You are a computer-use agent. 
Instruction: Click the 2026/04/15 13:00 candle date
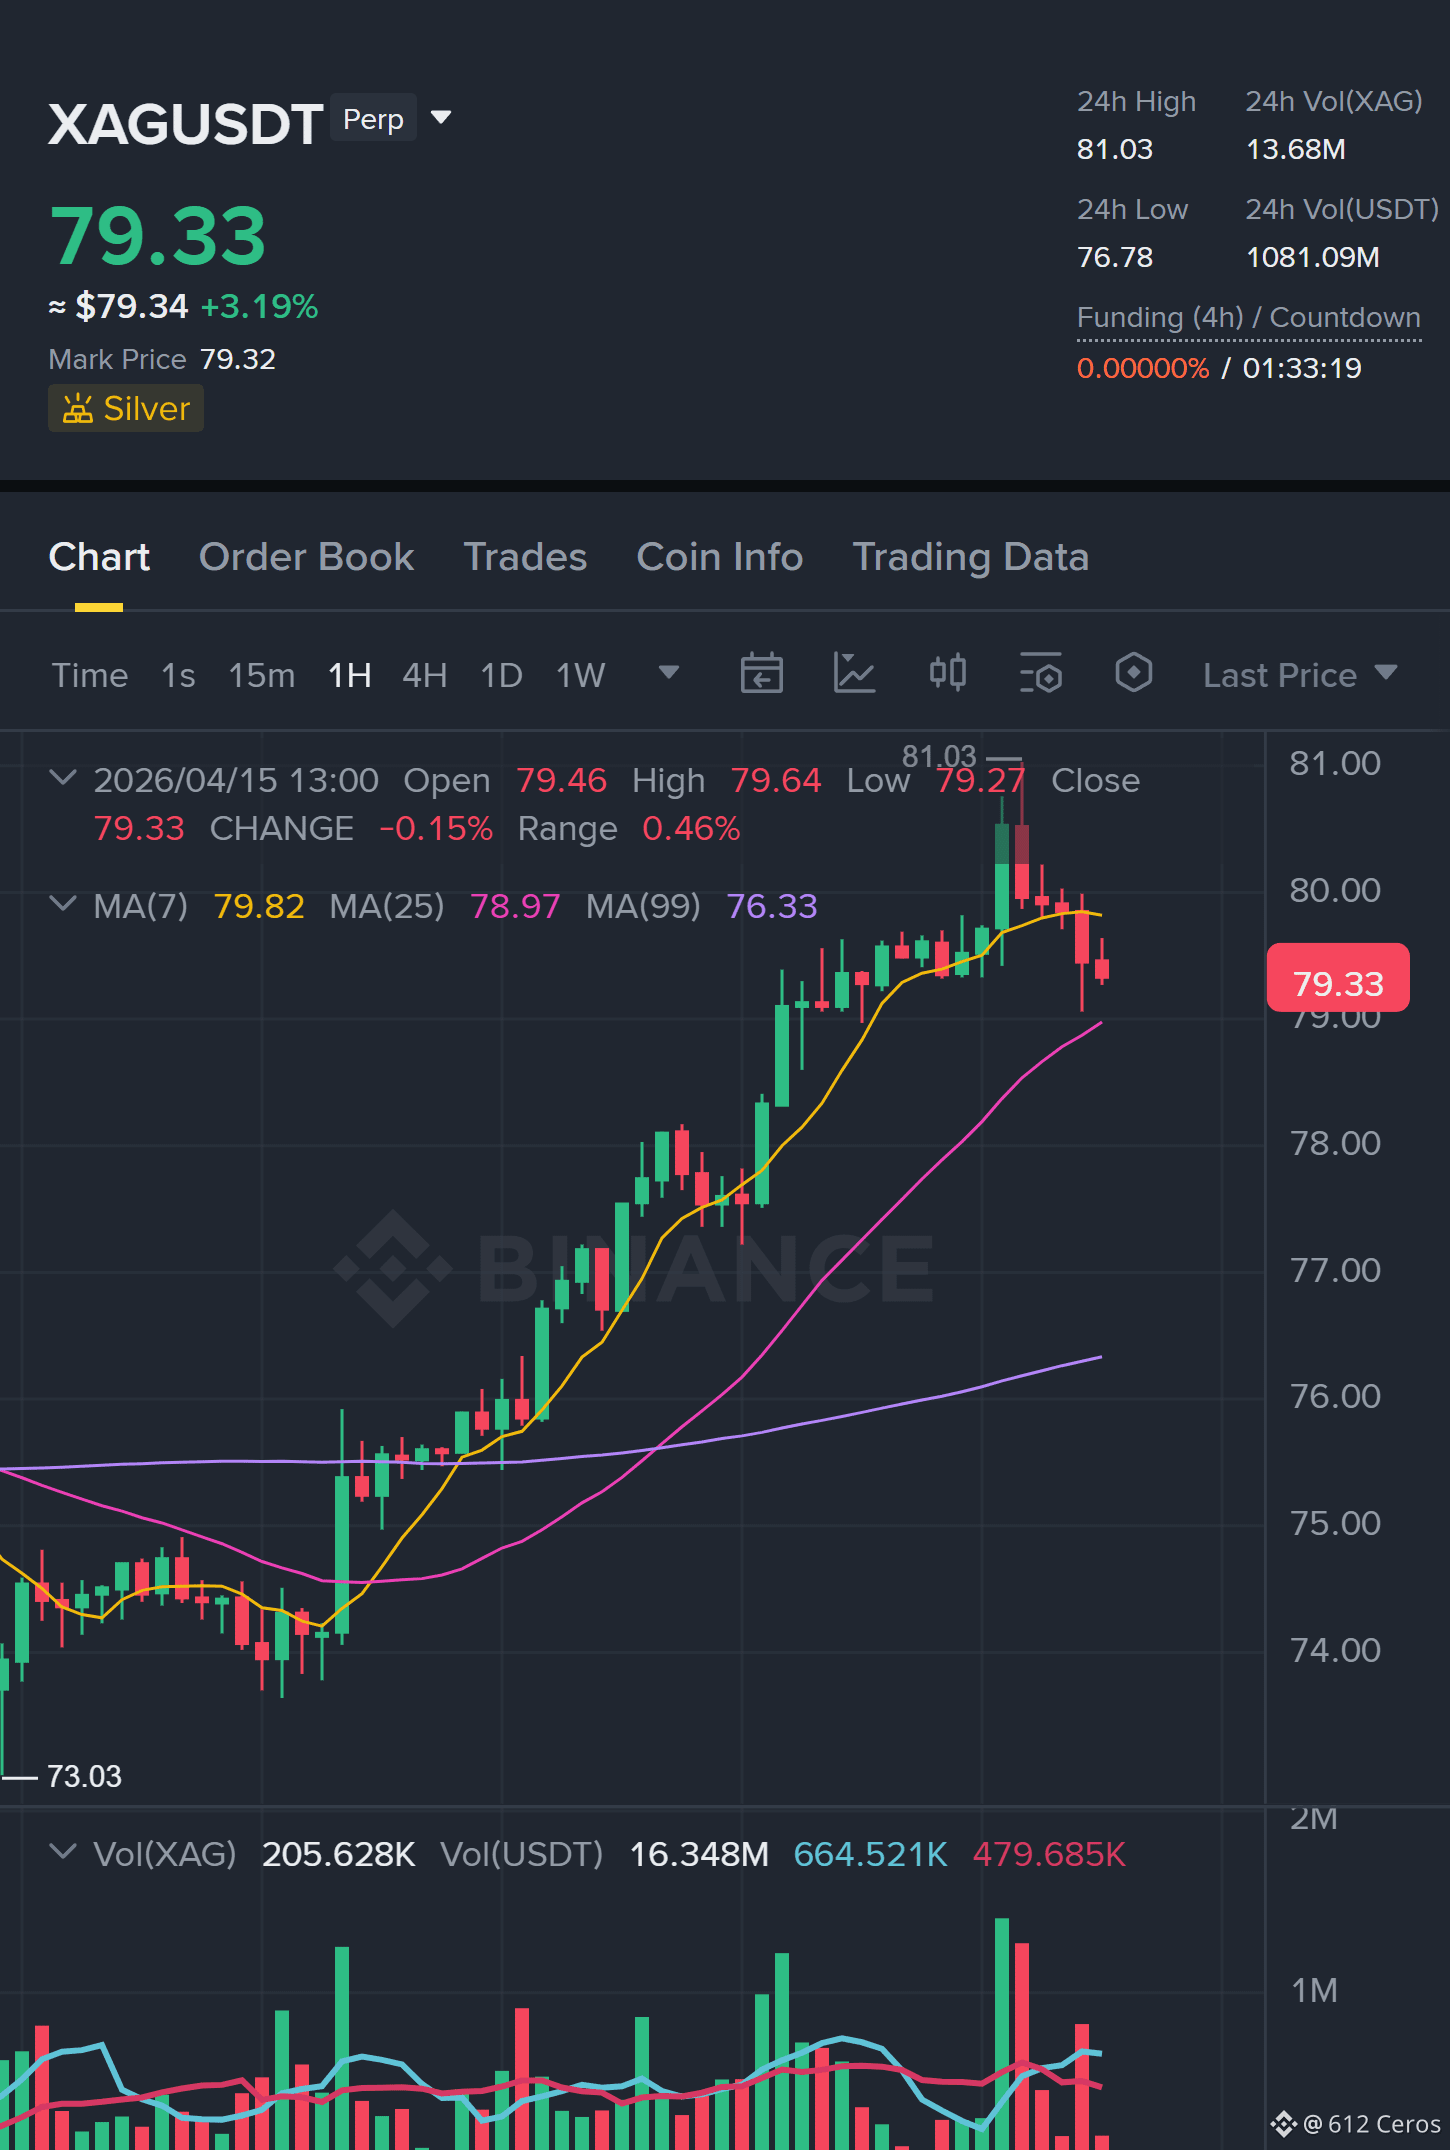(236, 780)
